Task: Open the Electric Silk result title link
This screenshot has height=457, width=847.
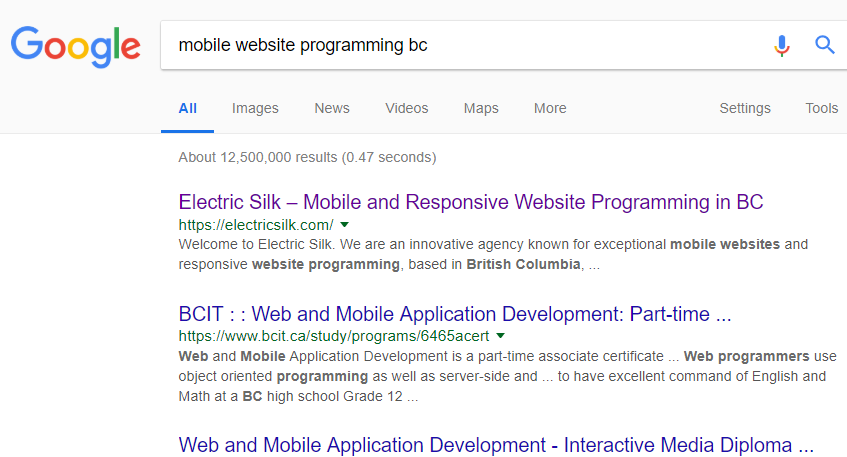Action: pyautogui.click(x=470, y=202)
